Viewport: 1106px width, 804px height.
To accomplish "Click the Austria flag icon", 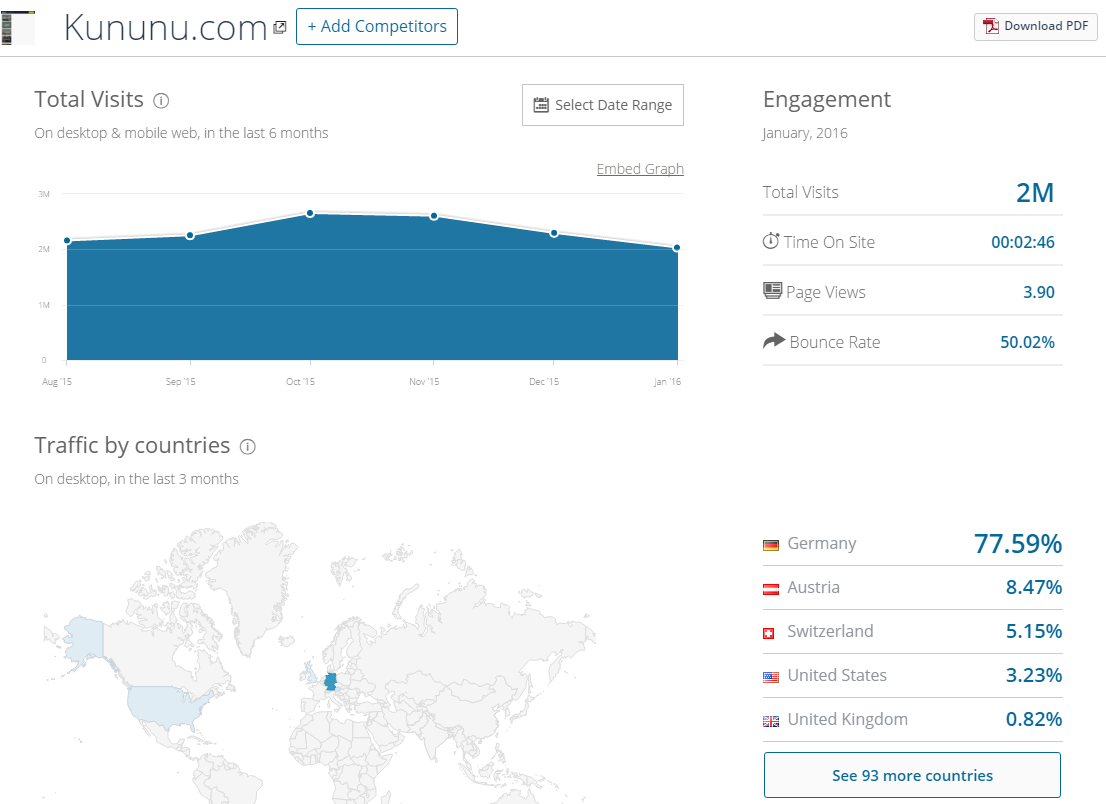I will (770, 589).
